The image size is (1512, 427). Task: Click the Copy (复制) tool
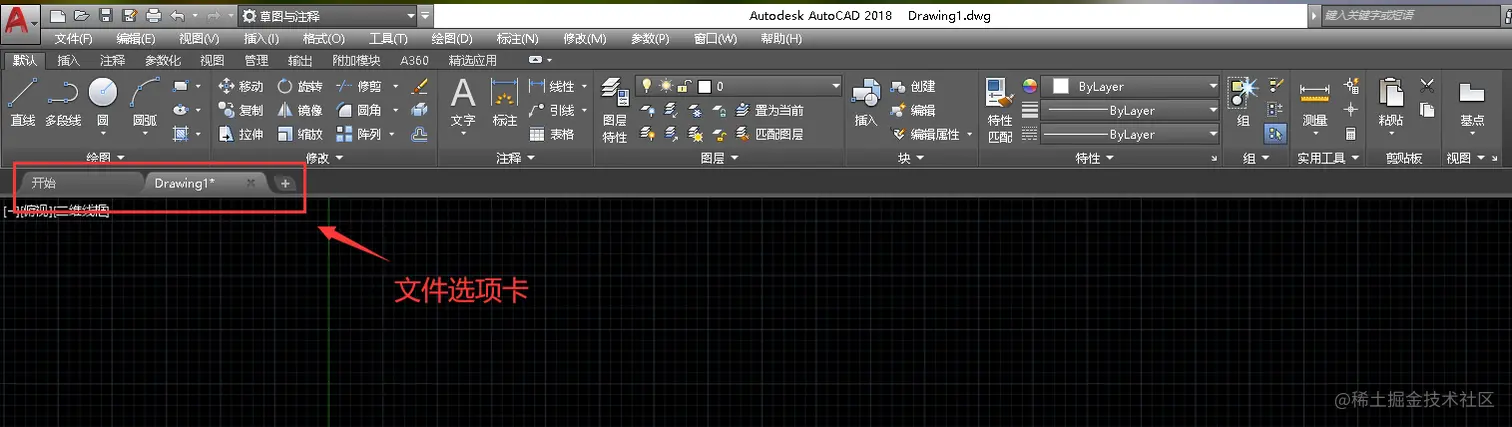tap(241, 111)
